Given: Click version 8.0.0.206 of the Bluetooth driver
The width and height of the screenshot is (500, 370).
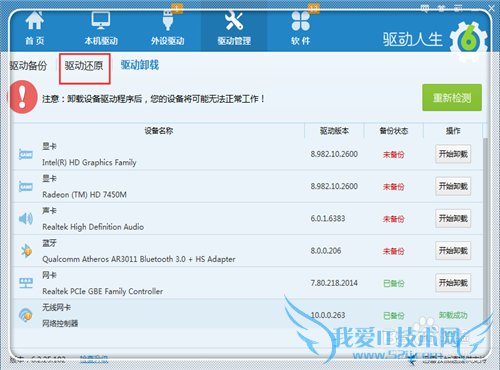Looking at the screenshot, I should (326, 251).
